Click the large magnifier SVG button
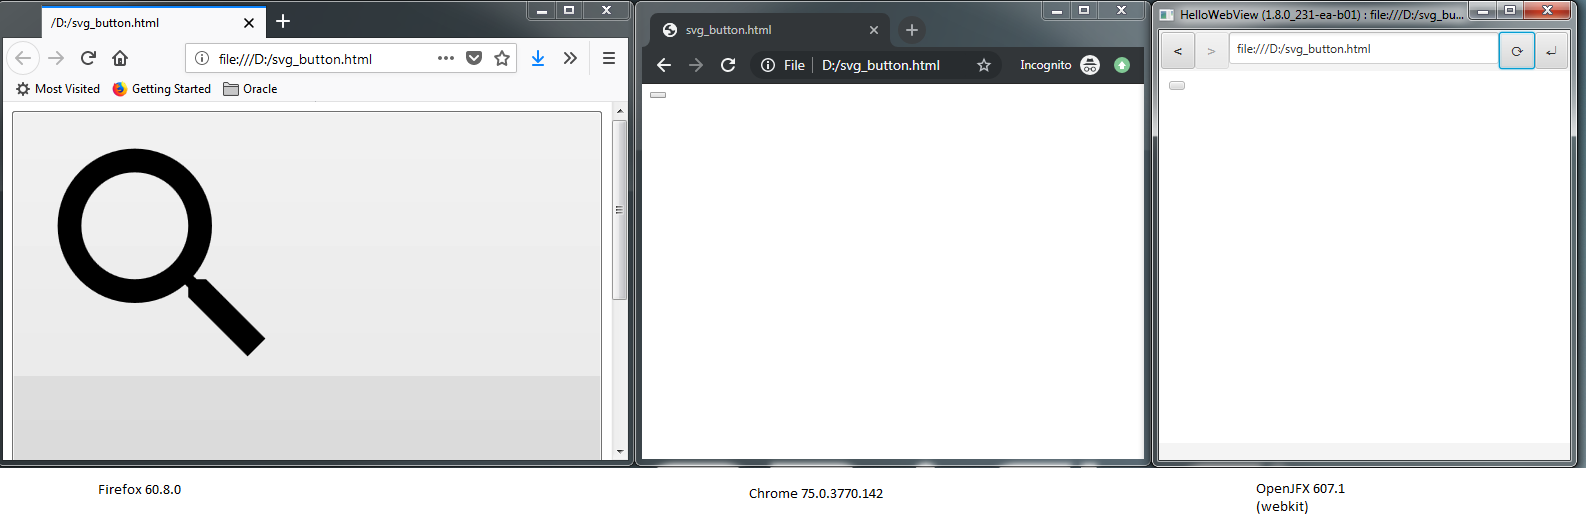 tap(306, 285)
